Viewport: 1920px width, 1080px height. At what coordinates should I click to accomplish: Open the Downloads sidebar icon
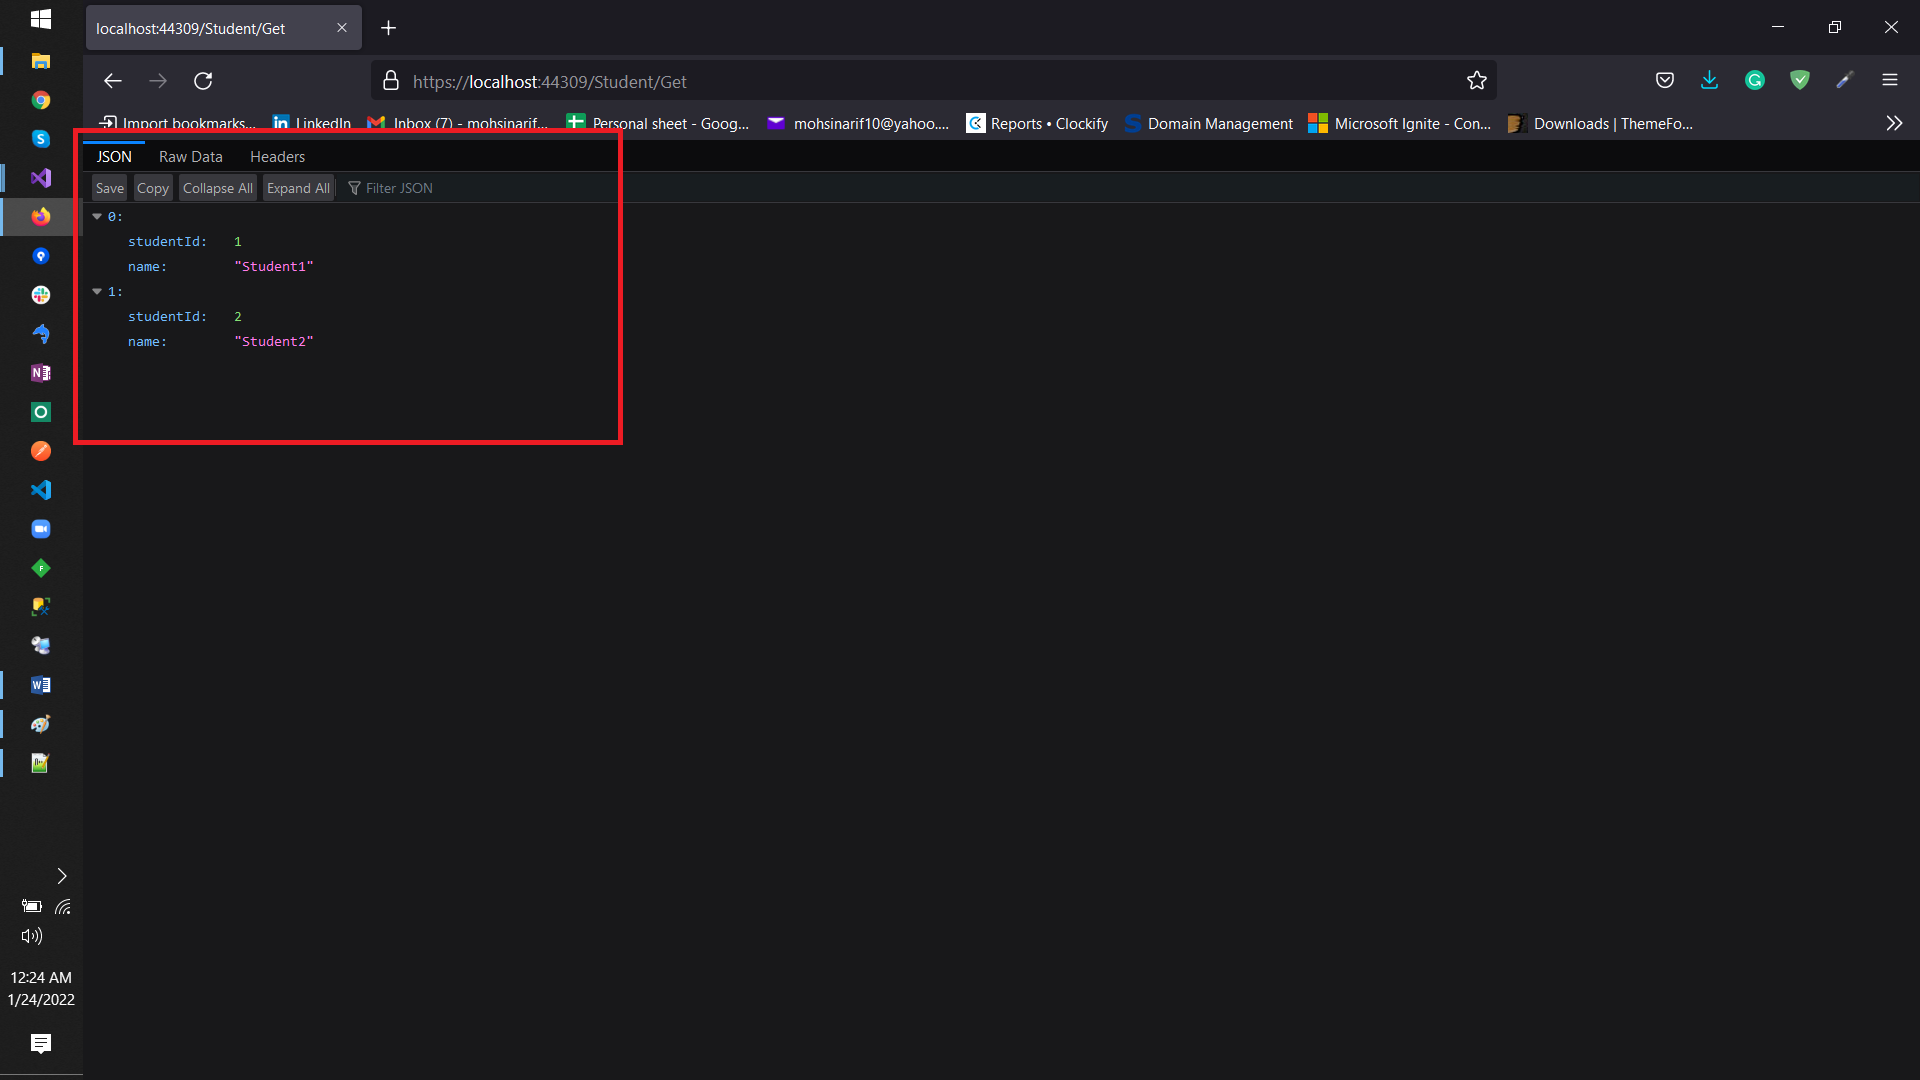[1709, 80]
